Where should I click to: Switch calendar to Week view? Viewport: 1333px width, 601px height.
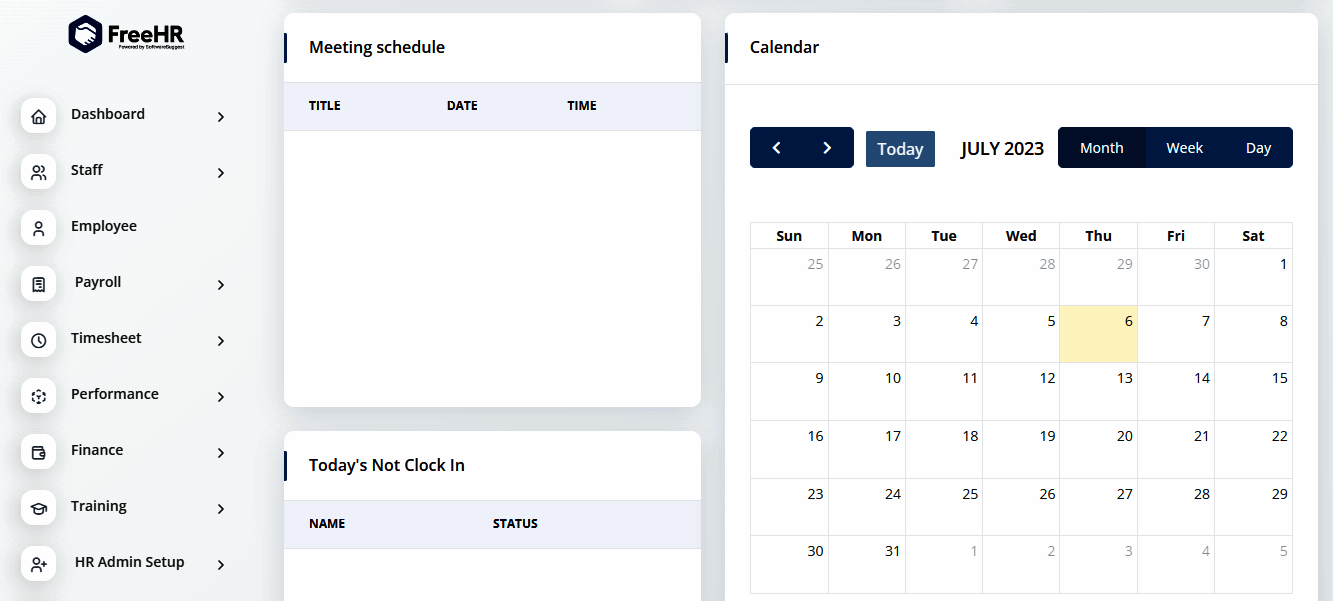(x=1184, y=148)
